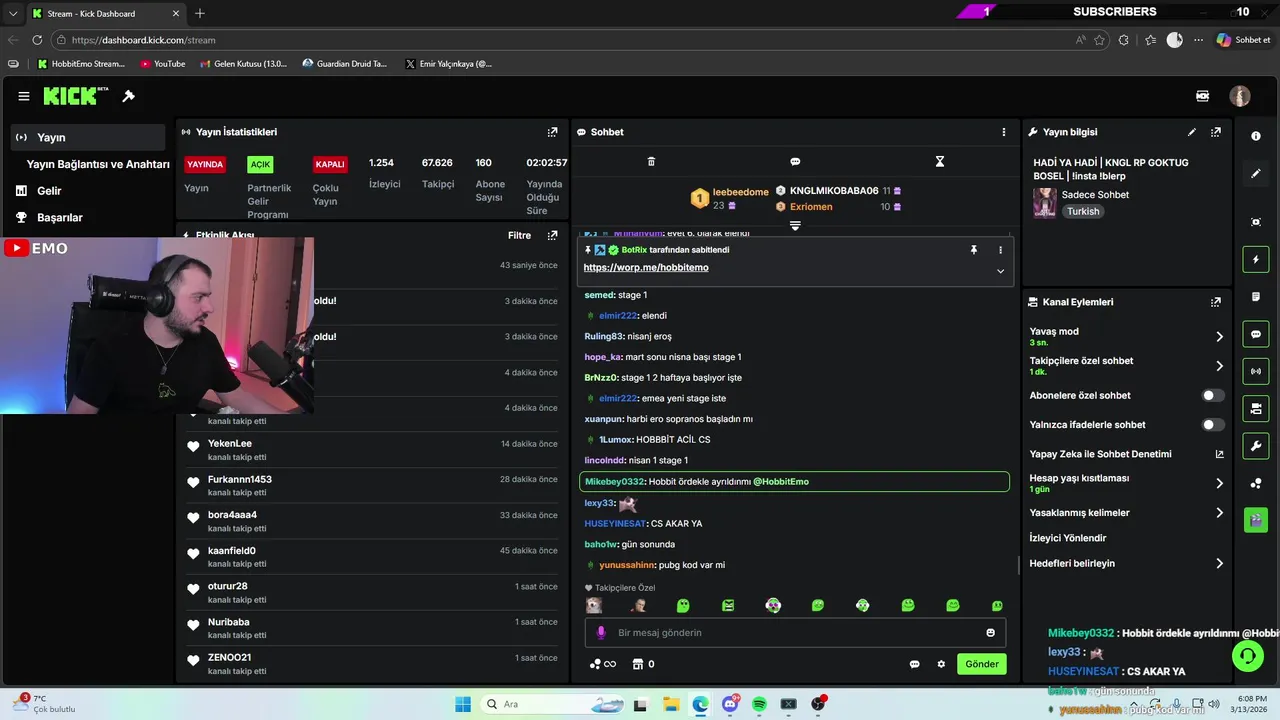The width and height of the screenshot is (1280, 720).
Task: Select Yayın in left sidebar
Action: 88,138
